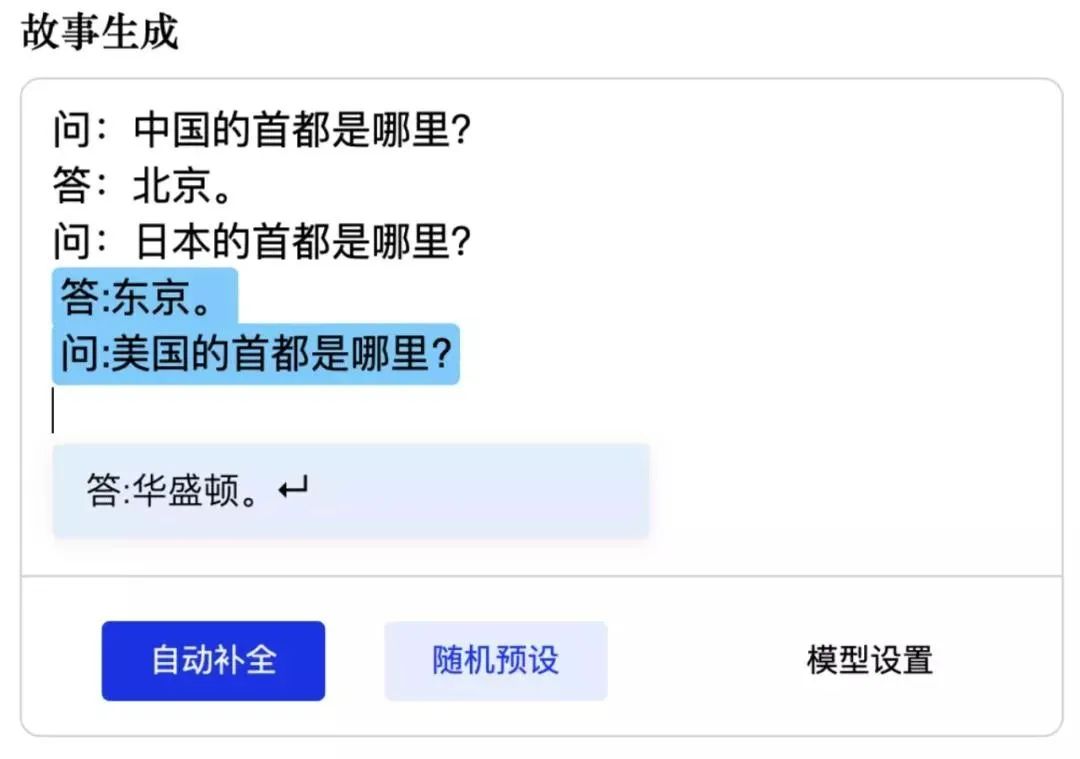Accept the 答:华盛顿。 suggestion popup
Image resolution: width=1080 pixels, height=759 pixels.
350,491
